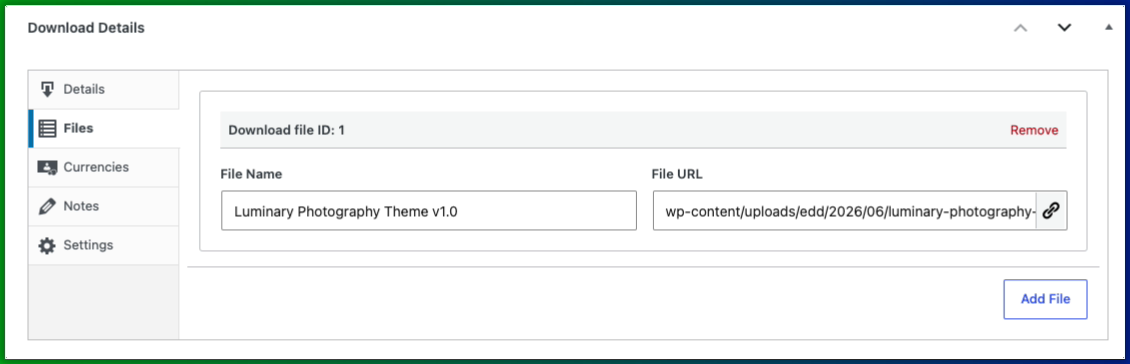Focus the File Name input field

click(429, 210)
